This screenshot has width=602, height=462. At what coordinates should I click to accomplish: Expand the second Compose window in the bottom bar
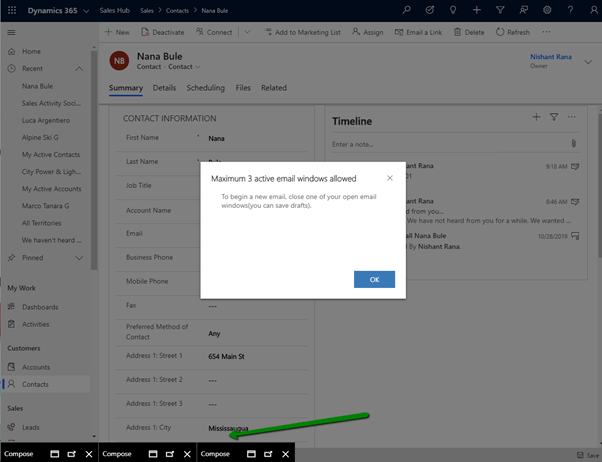(x=153, y=454)
